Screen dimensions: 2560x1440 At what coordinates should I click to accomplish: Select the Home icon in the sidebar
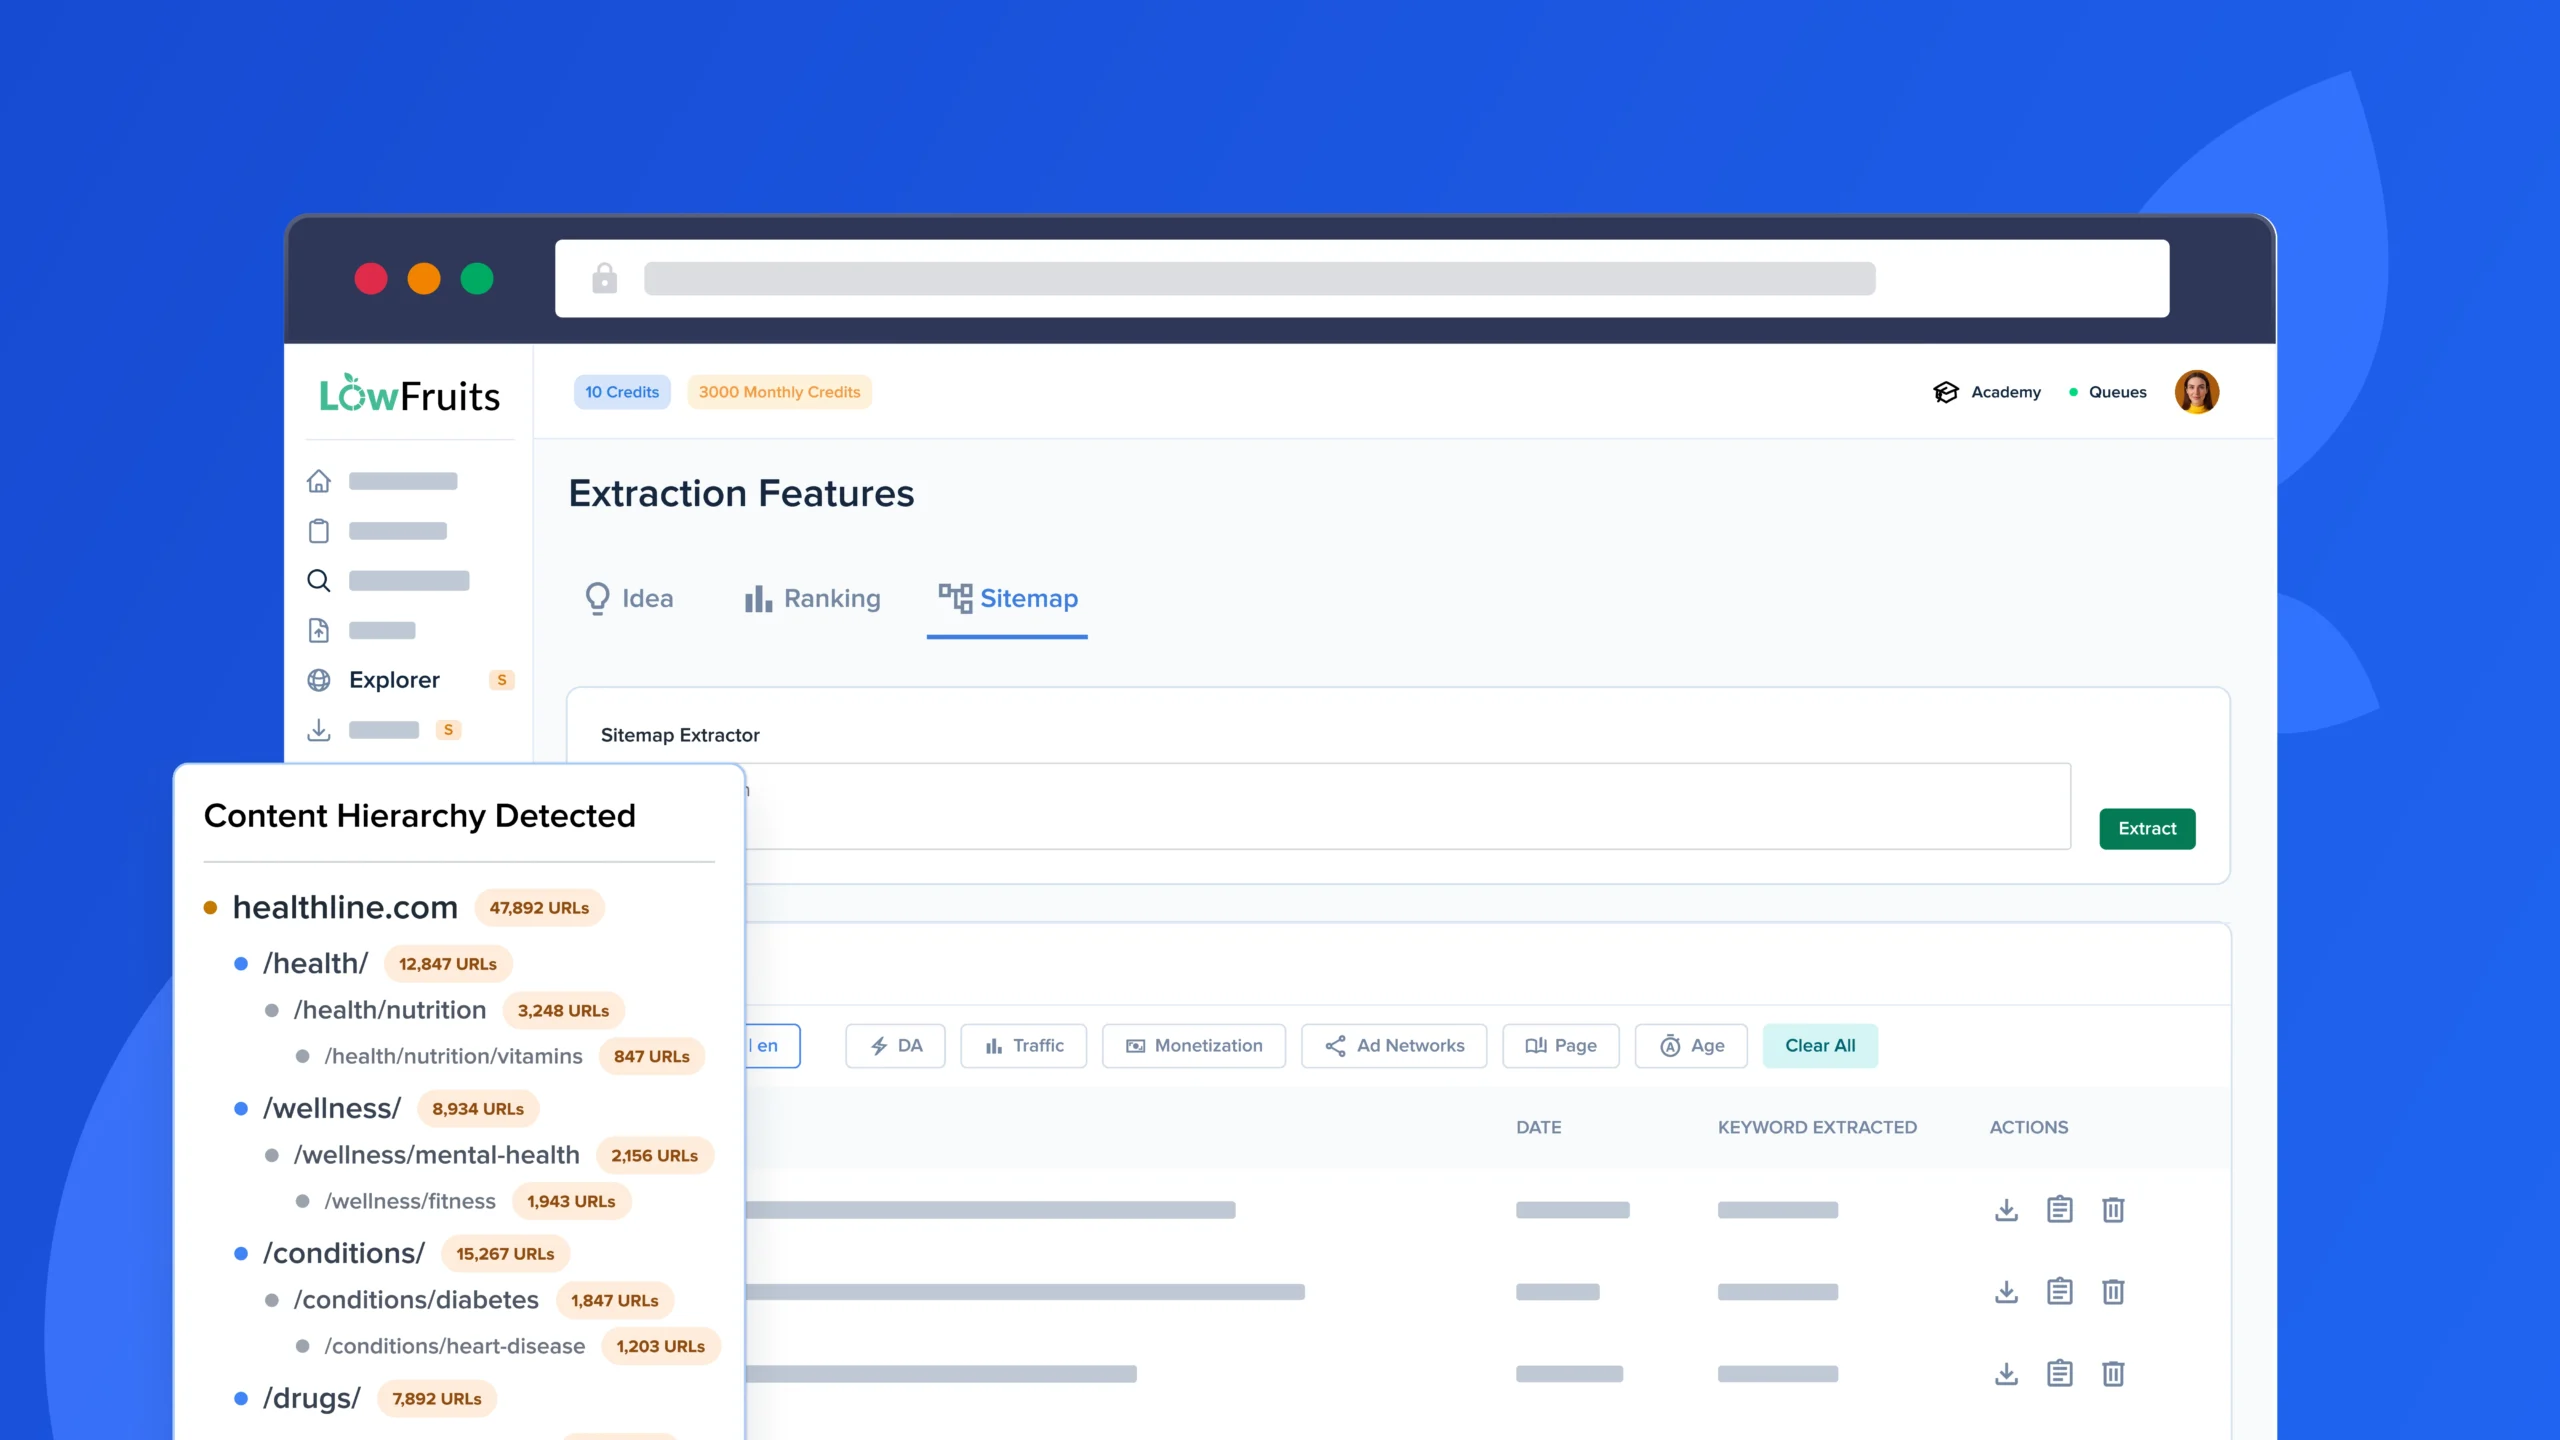tap(319, 481)
